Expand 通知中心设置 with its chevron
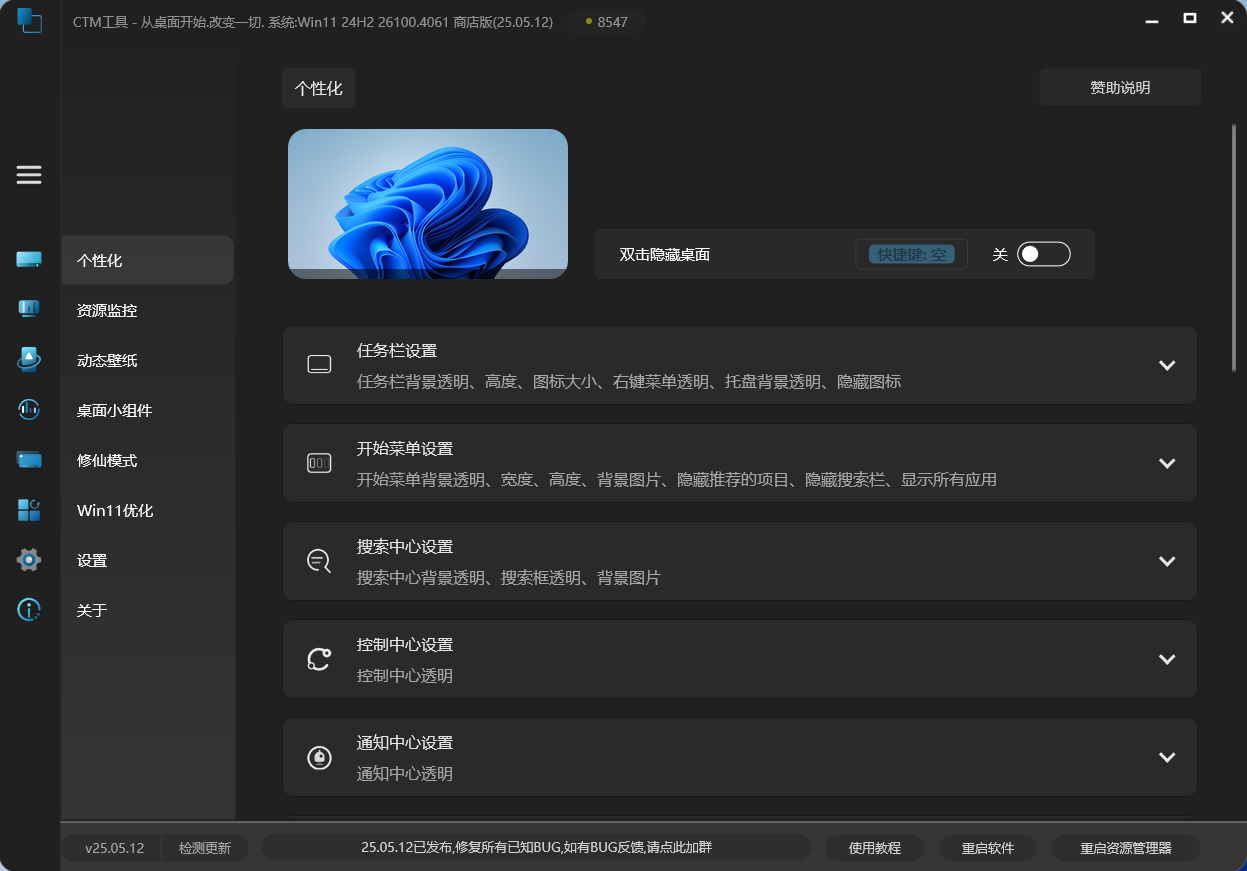 (x=1166, y=757)
